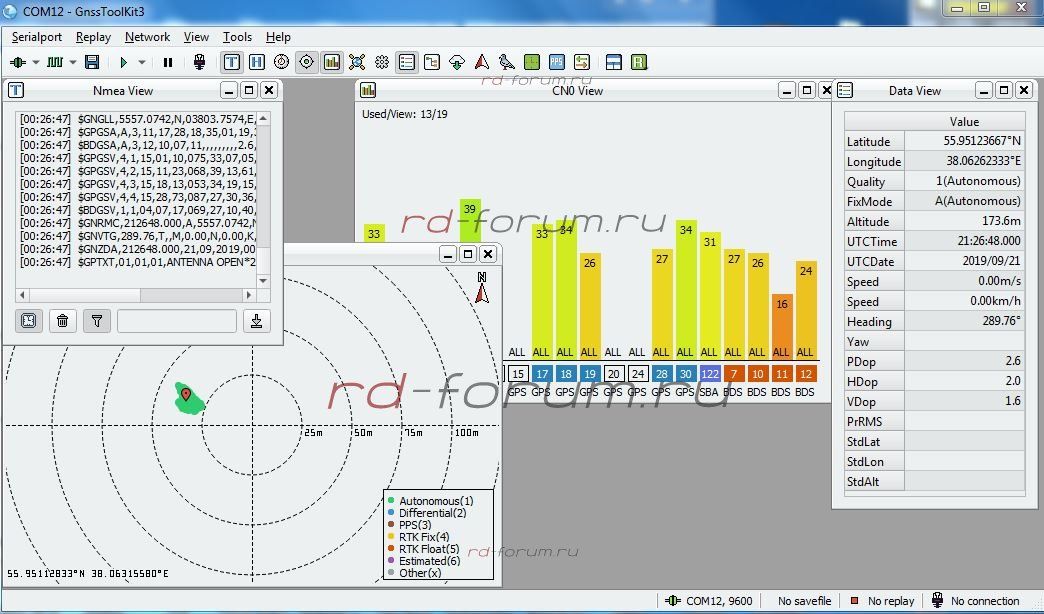1044x614 pixels.
Task: Click the GPS 17 satellite number label
Action: tap(541, 374)
